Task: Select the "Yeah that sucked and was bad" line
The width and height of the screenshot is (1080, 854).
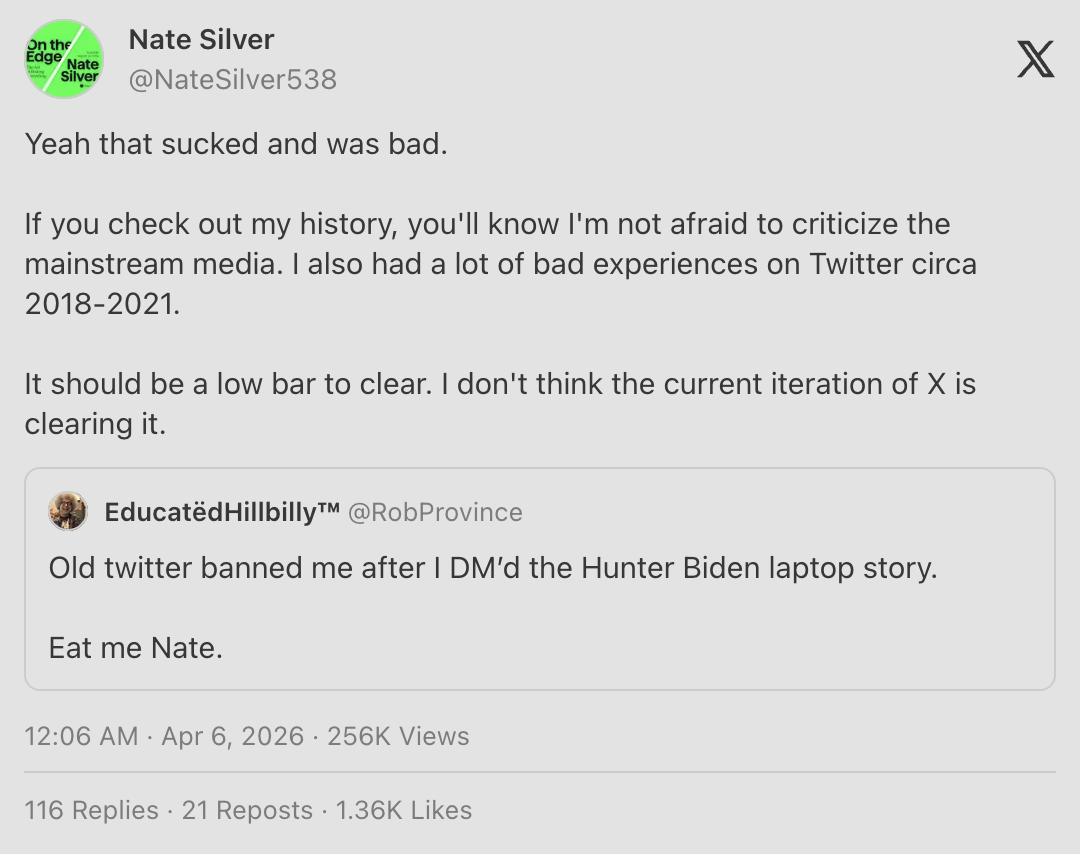Action: pos(236,144)
